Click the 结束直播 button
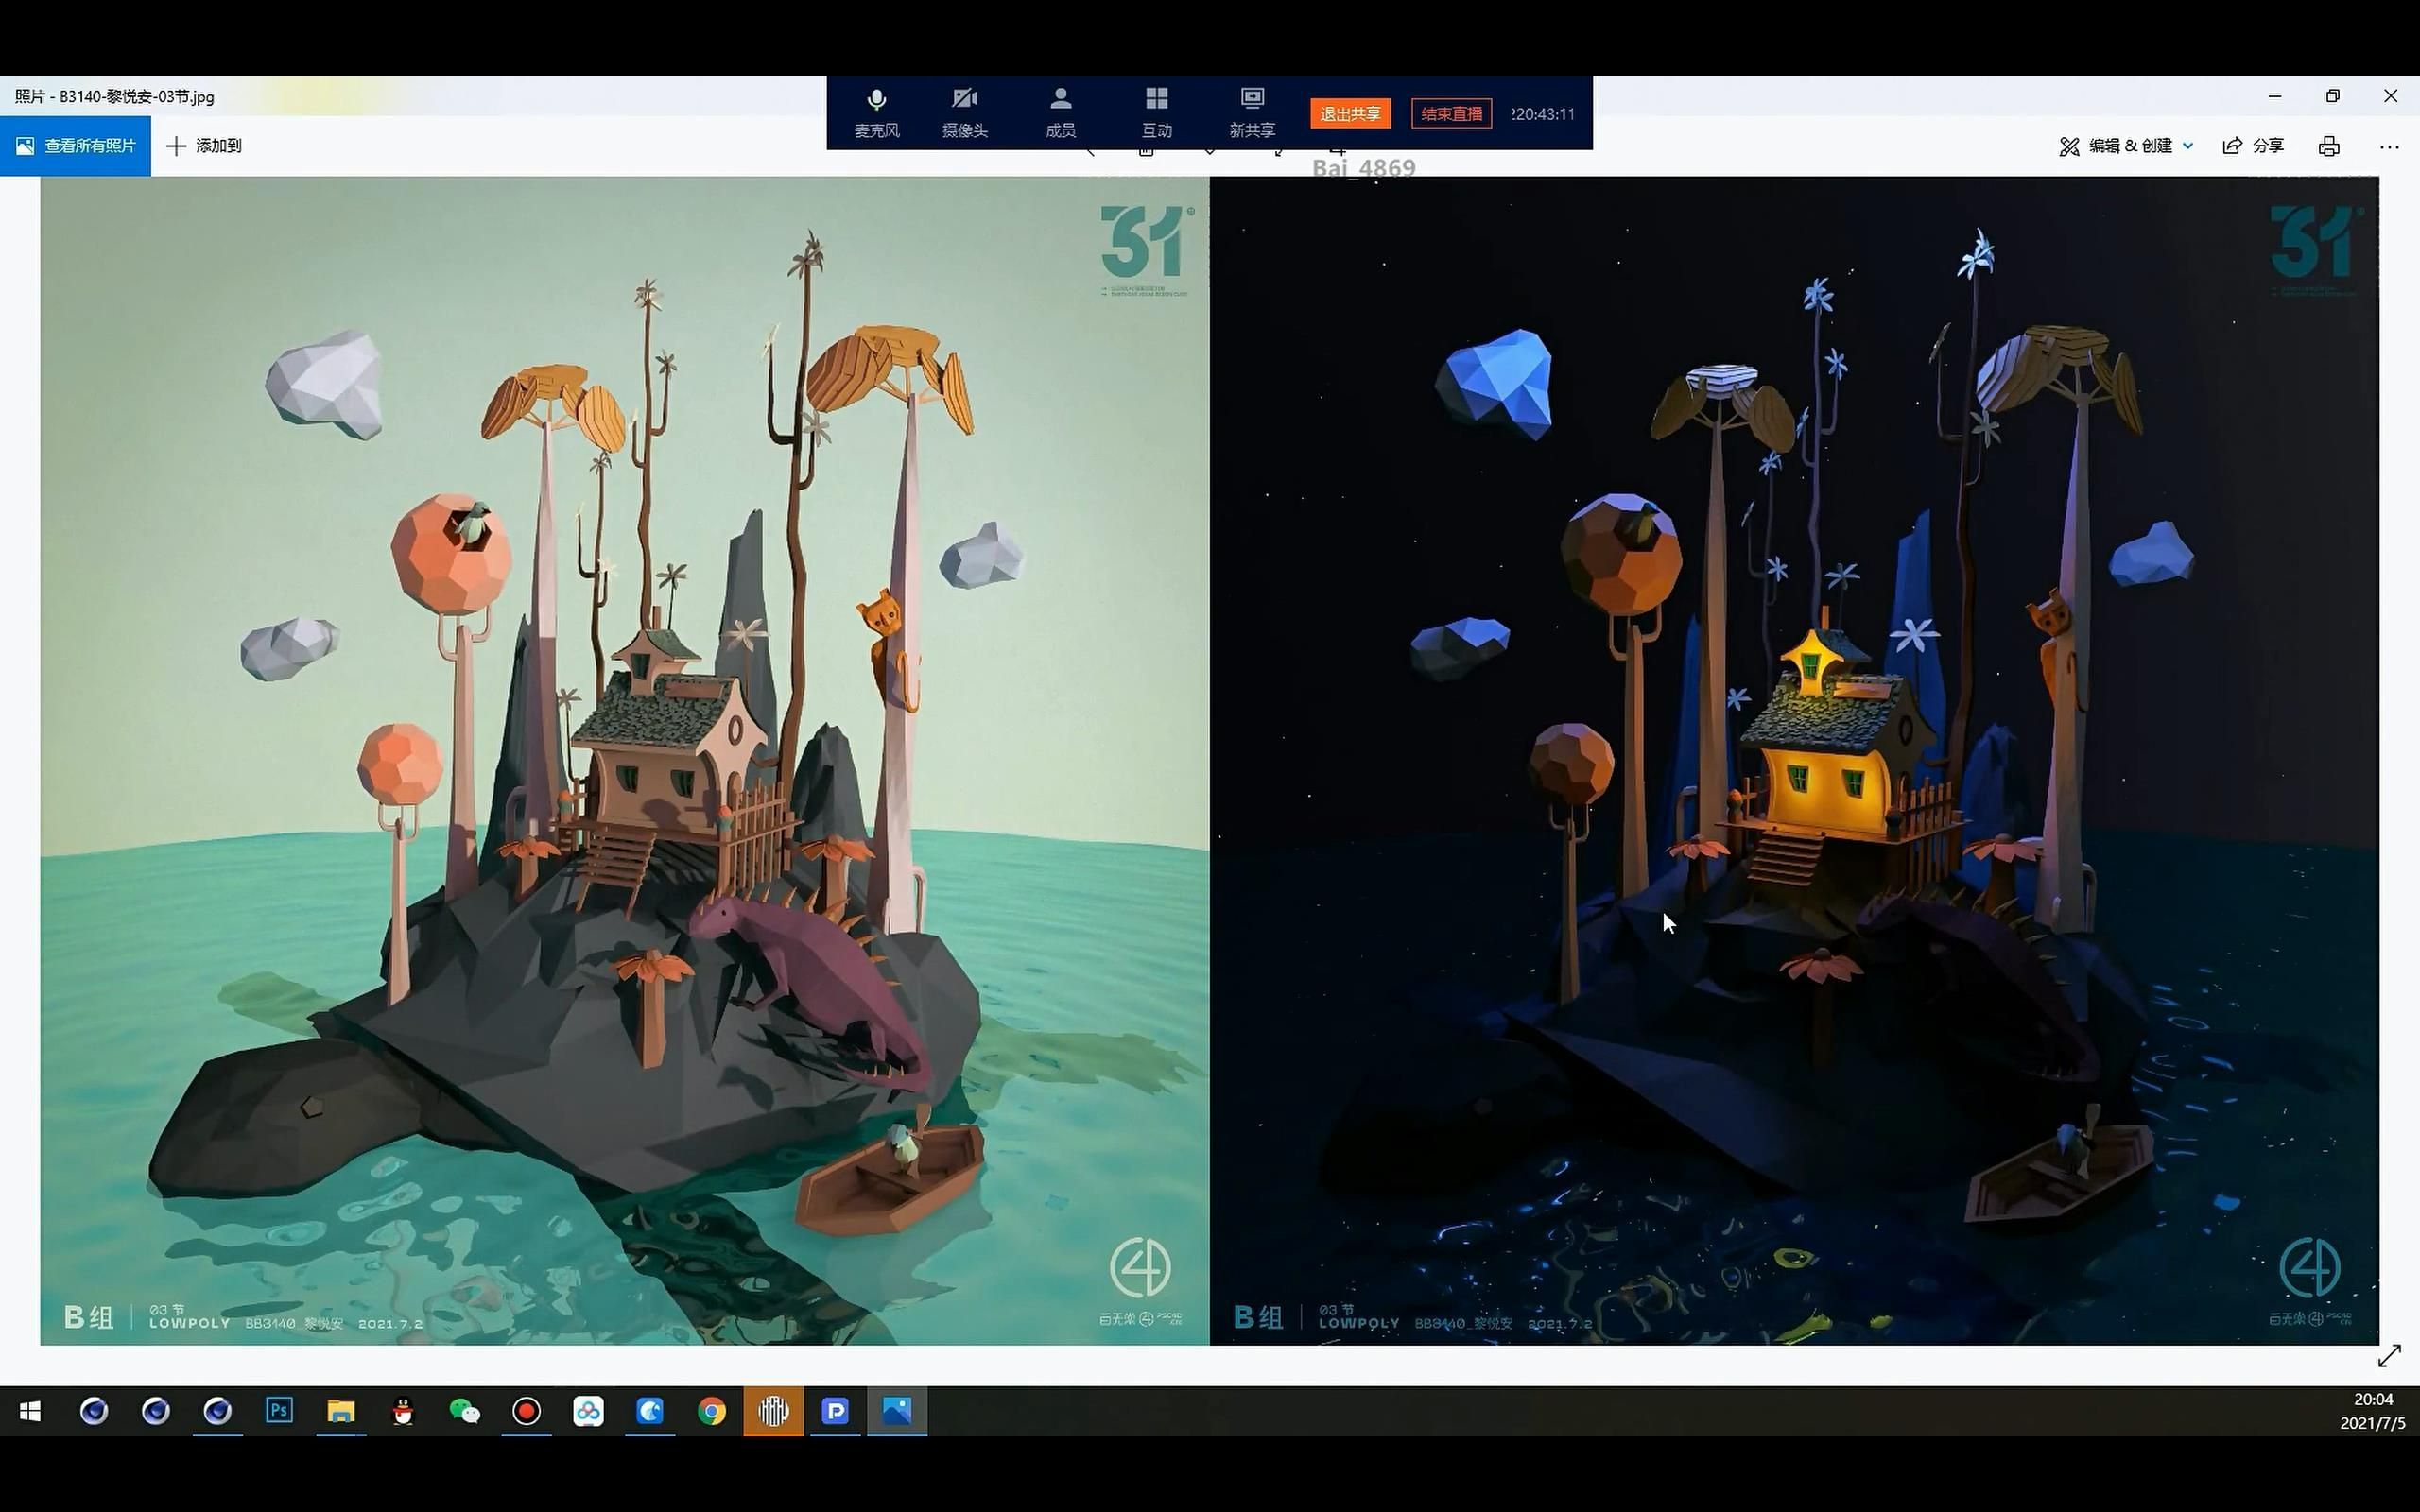 coord(1451,114)
